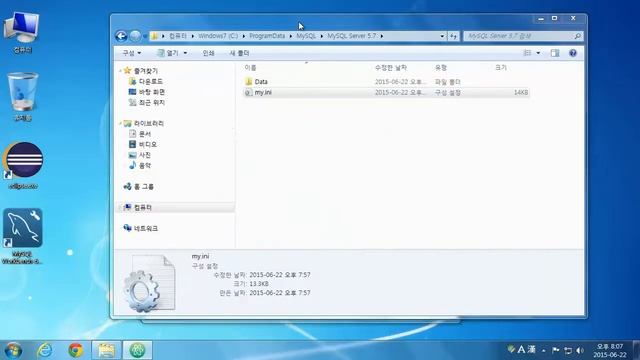This screenshot has height=360, width=640.
Task: Click the my.ini file name
Action: 263,93
